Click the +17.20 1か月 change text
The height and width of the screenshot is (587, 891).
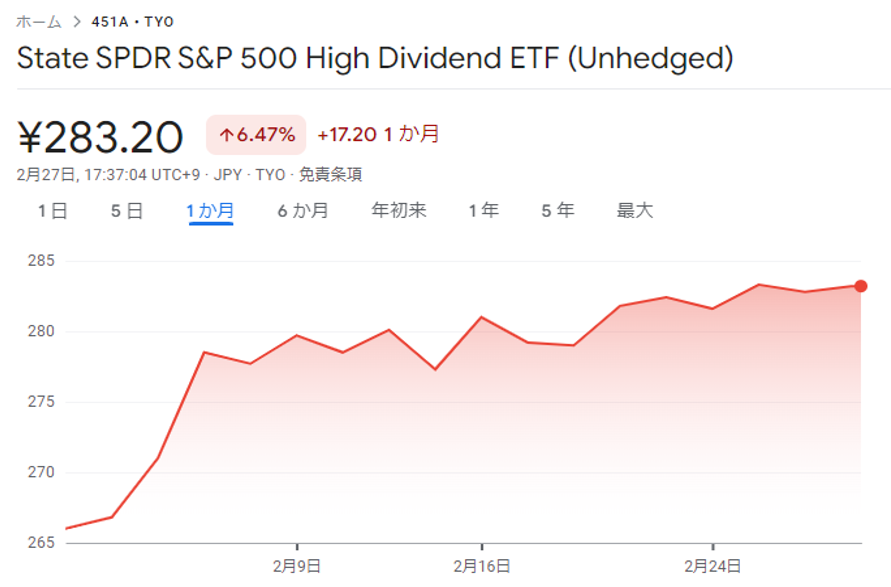pyautogui.click(x=378, y=134)
